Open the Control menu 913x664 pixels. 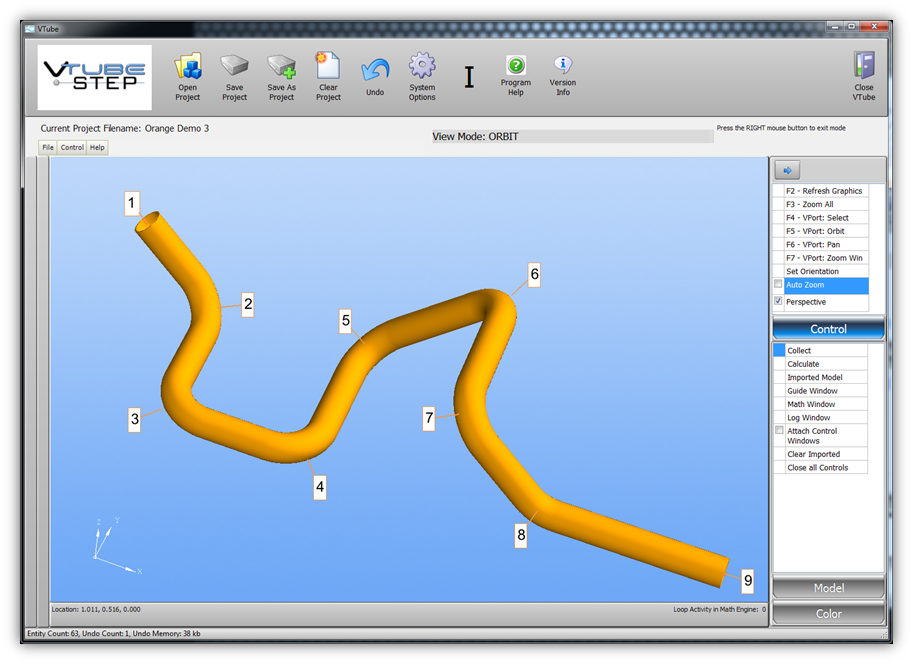click(72, 147)
